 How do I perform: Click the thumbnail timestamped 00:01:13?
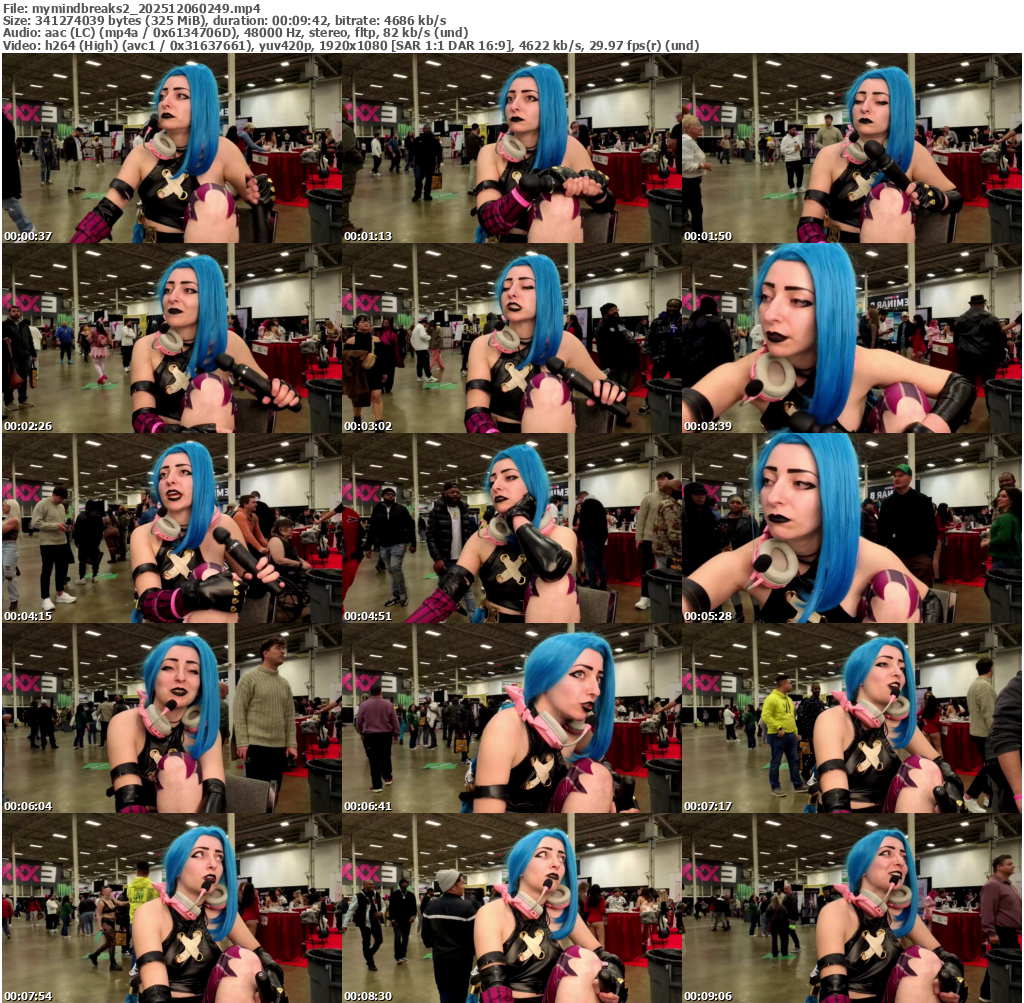tap(512, 148)
